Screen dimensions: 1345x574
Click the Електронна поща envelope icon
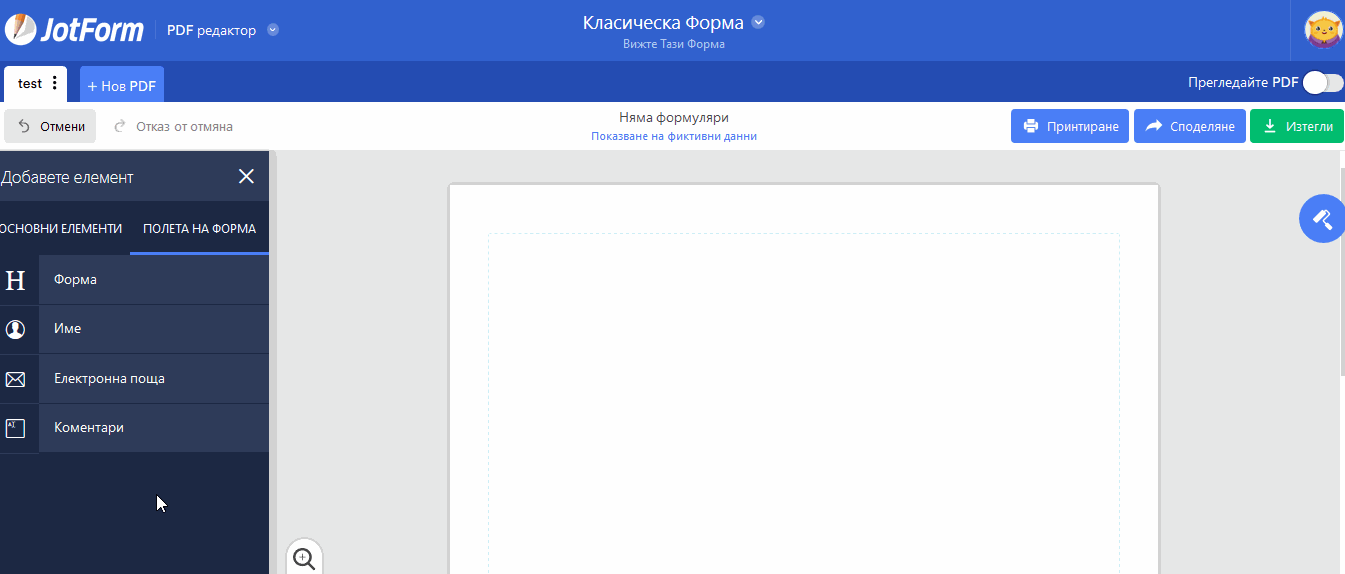[x=16, y=379]
